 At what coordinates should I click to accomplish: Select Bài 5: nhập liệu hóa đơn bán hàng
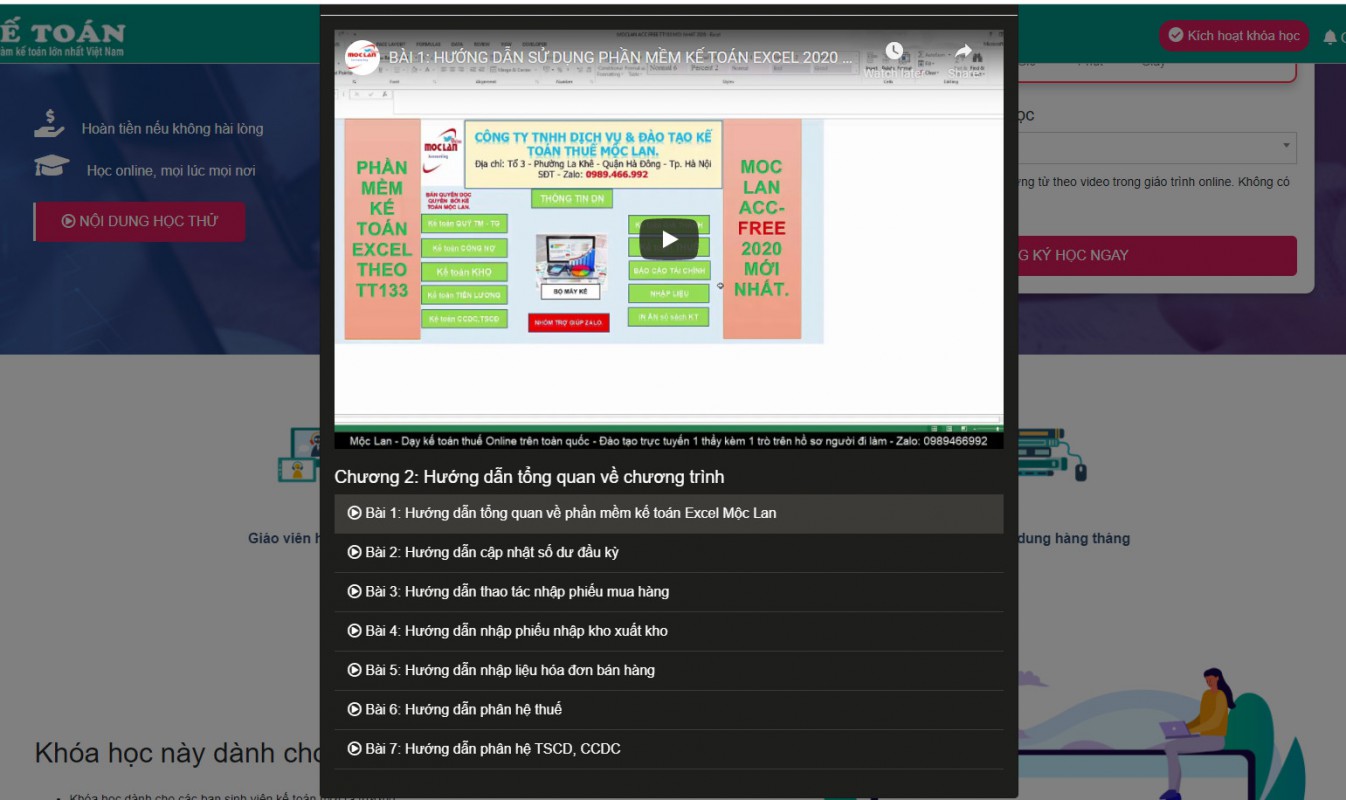668,670
